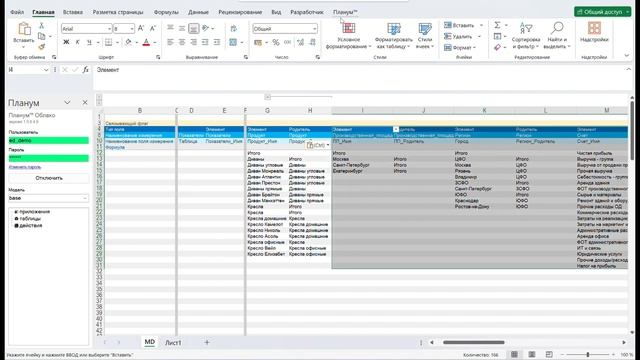Open the Файл tab
The image size is (640, 360).
tap(17, 12)
